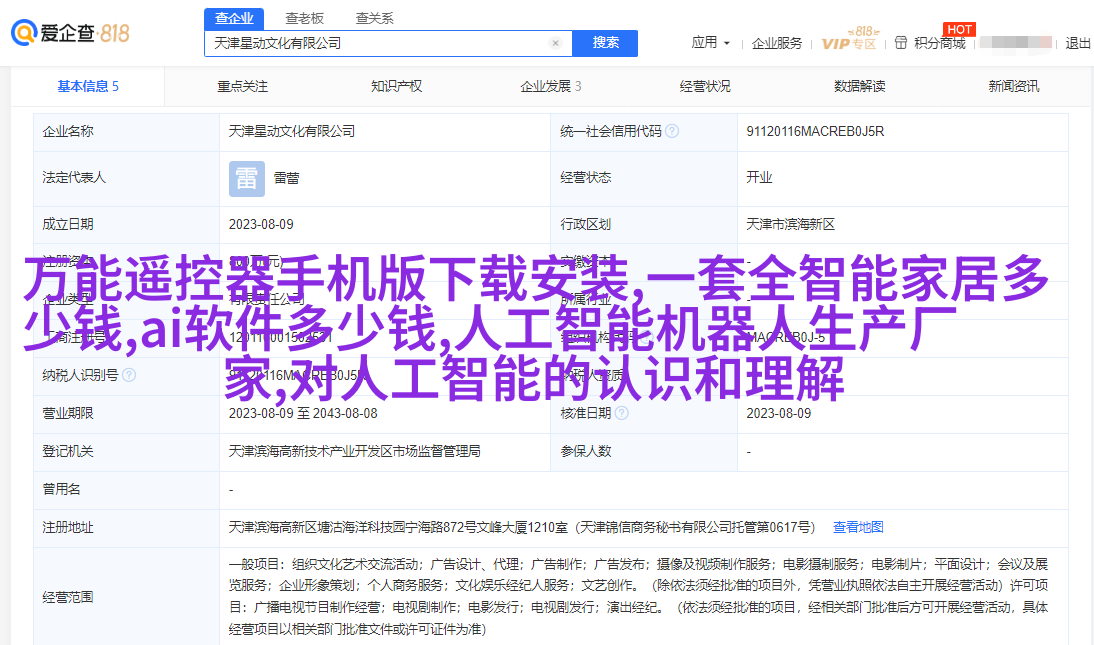Image resolution: width=1094 pixels, height=645 pixels.
Task: Click the 注册地址 row label
Action: [x=68, y=528]
